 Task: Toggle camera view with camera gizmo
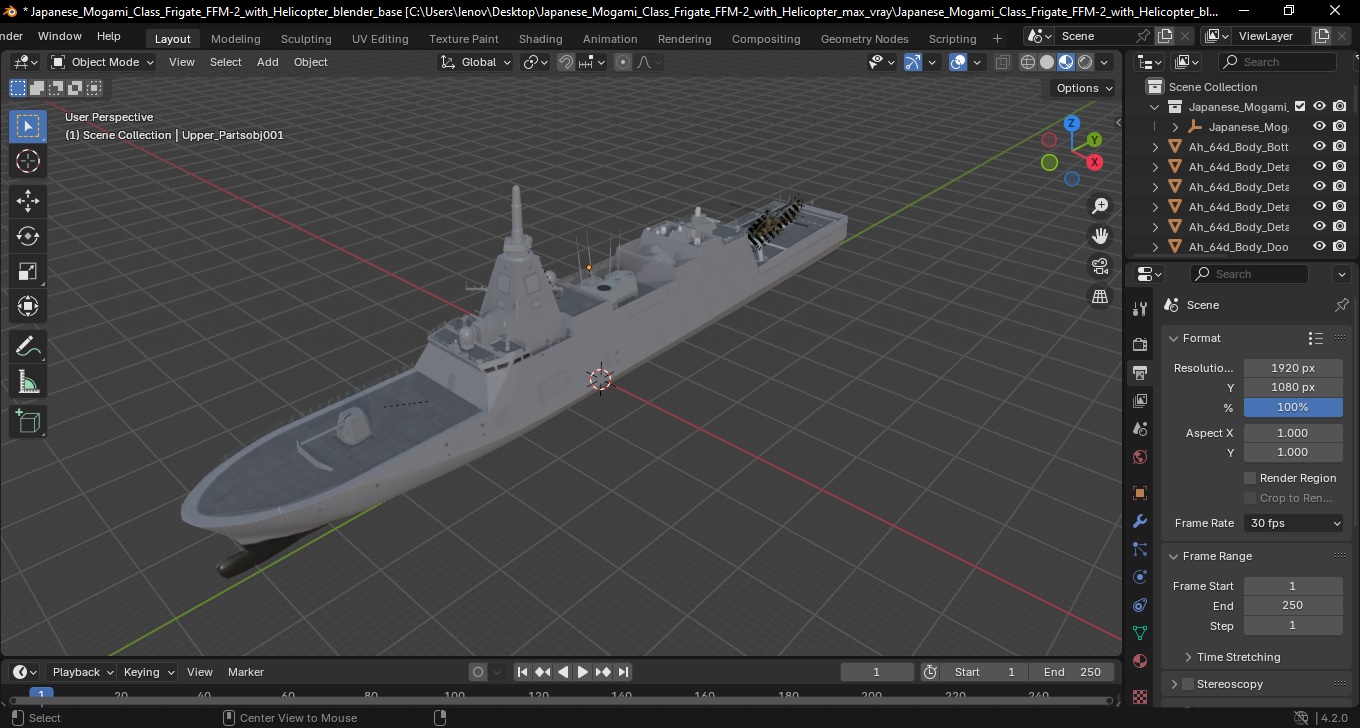coord(1100,266)
